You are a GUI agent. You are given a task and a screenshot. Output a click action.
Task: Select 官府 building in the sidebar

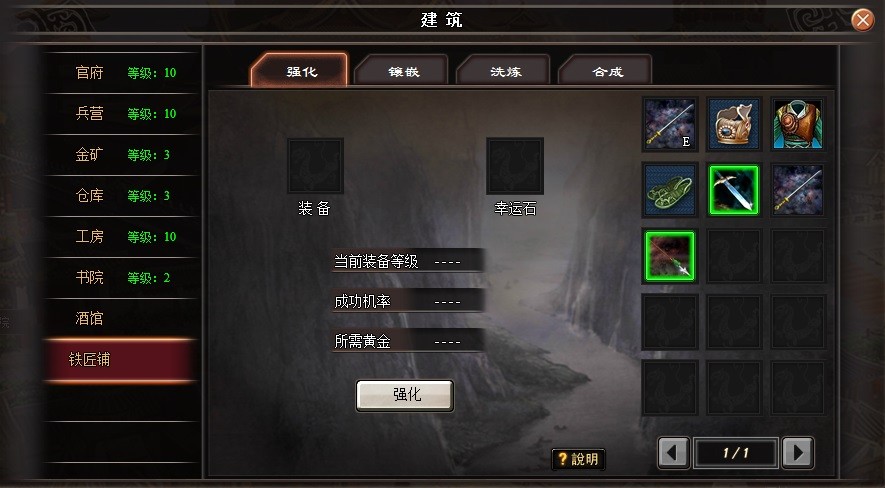[121, 73]
